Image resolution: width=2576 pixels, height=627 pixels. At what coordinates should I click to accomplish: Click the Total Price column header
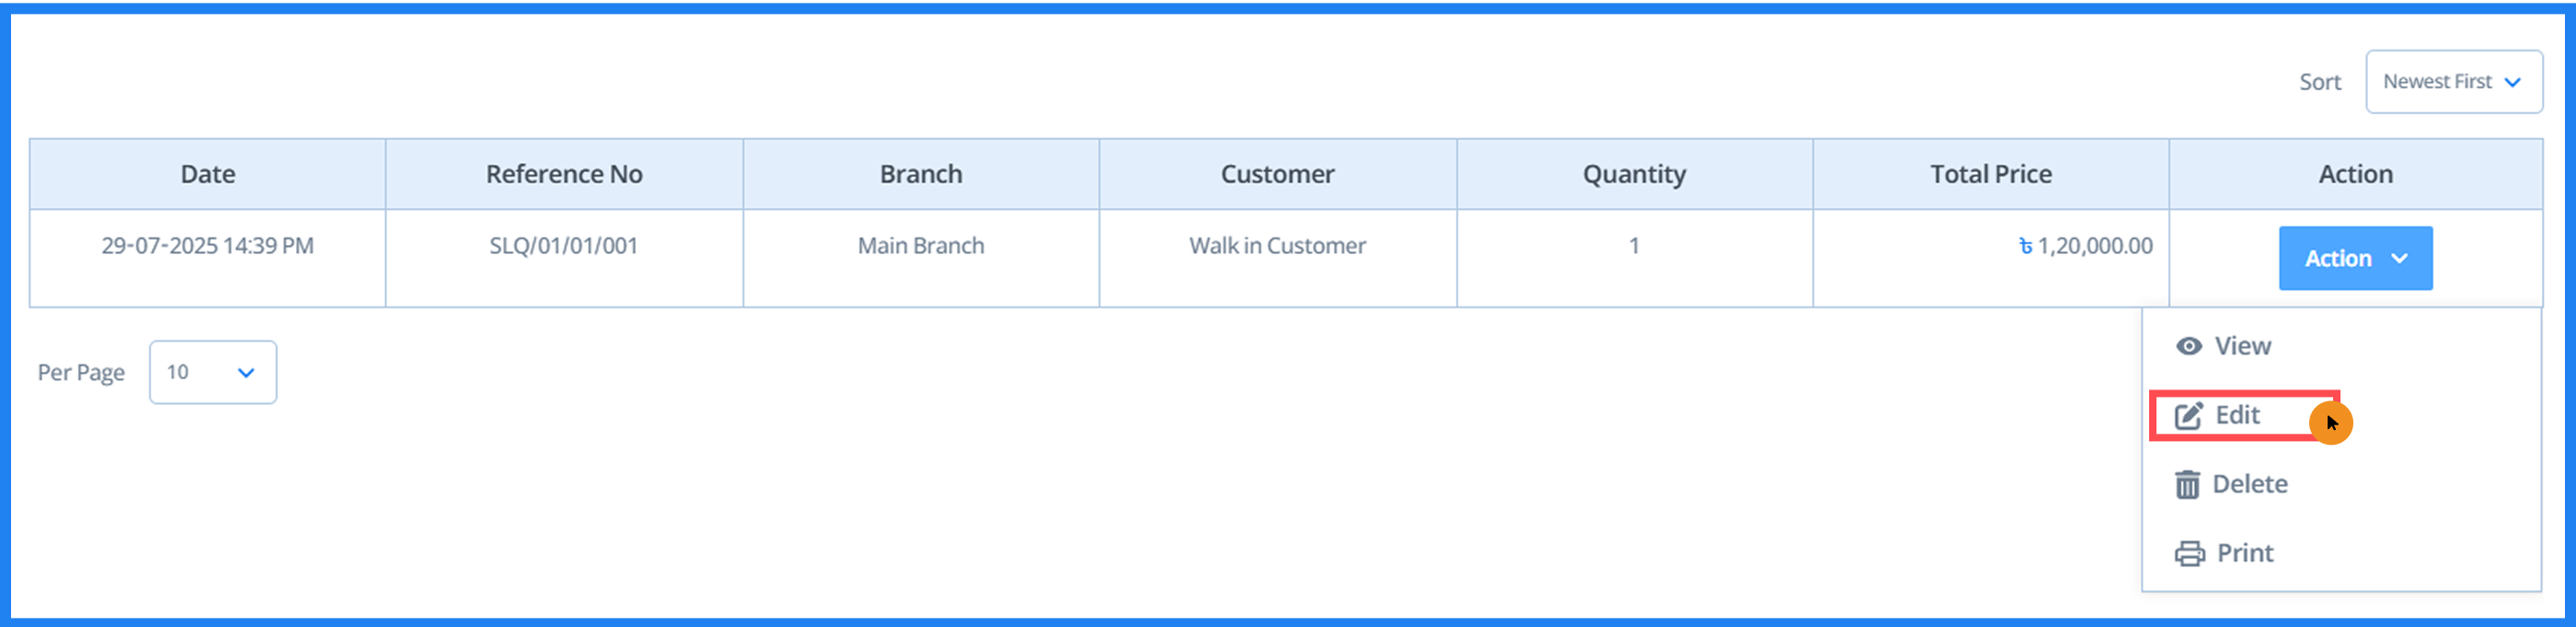tap(1991, 173)
